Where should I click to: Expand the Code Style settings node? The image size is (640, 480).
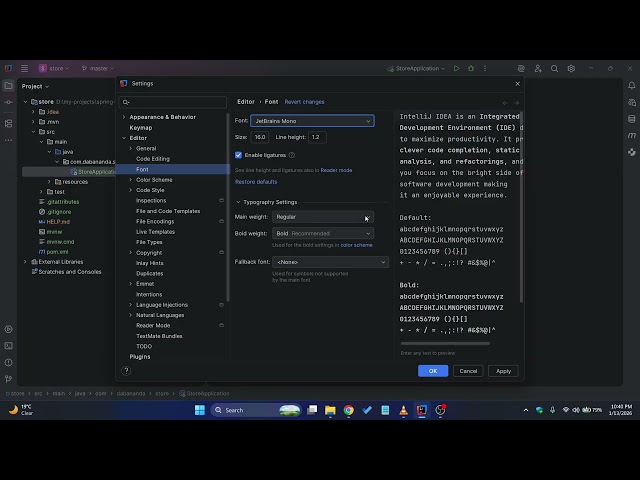(x=131, y=190)
